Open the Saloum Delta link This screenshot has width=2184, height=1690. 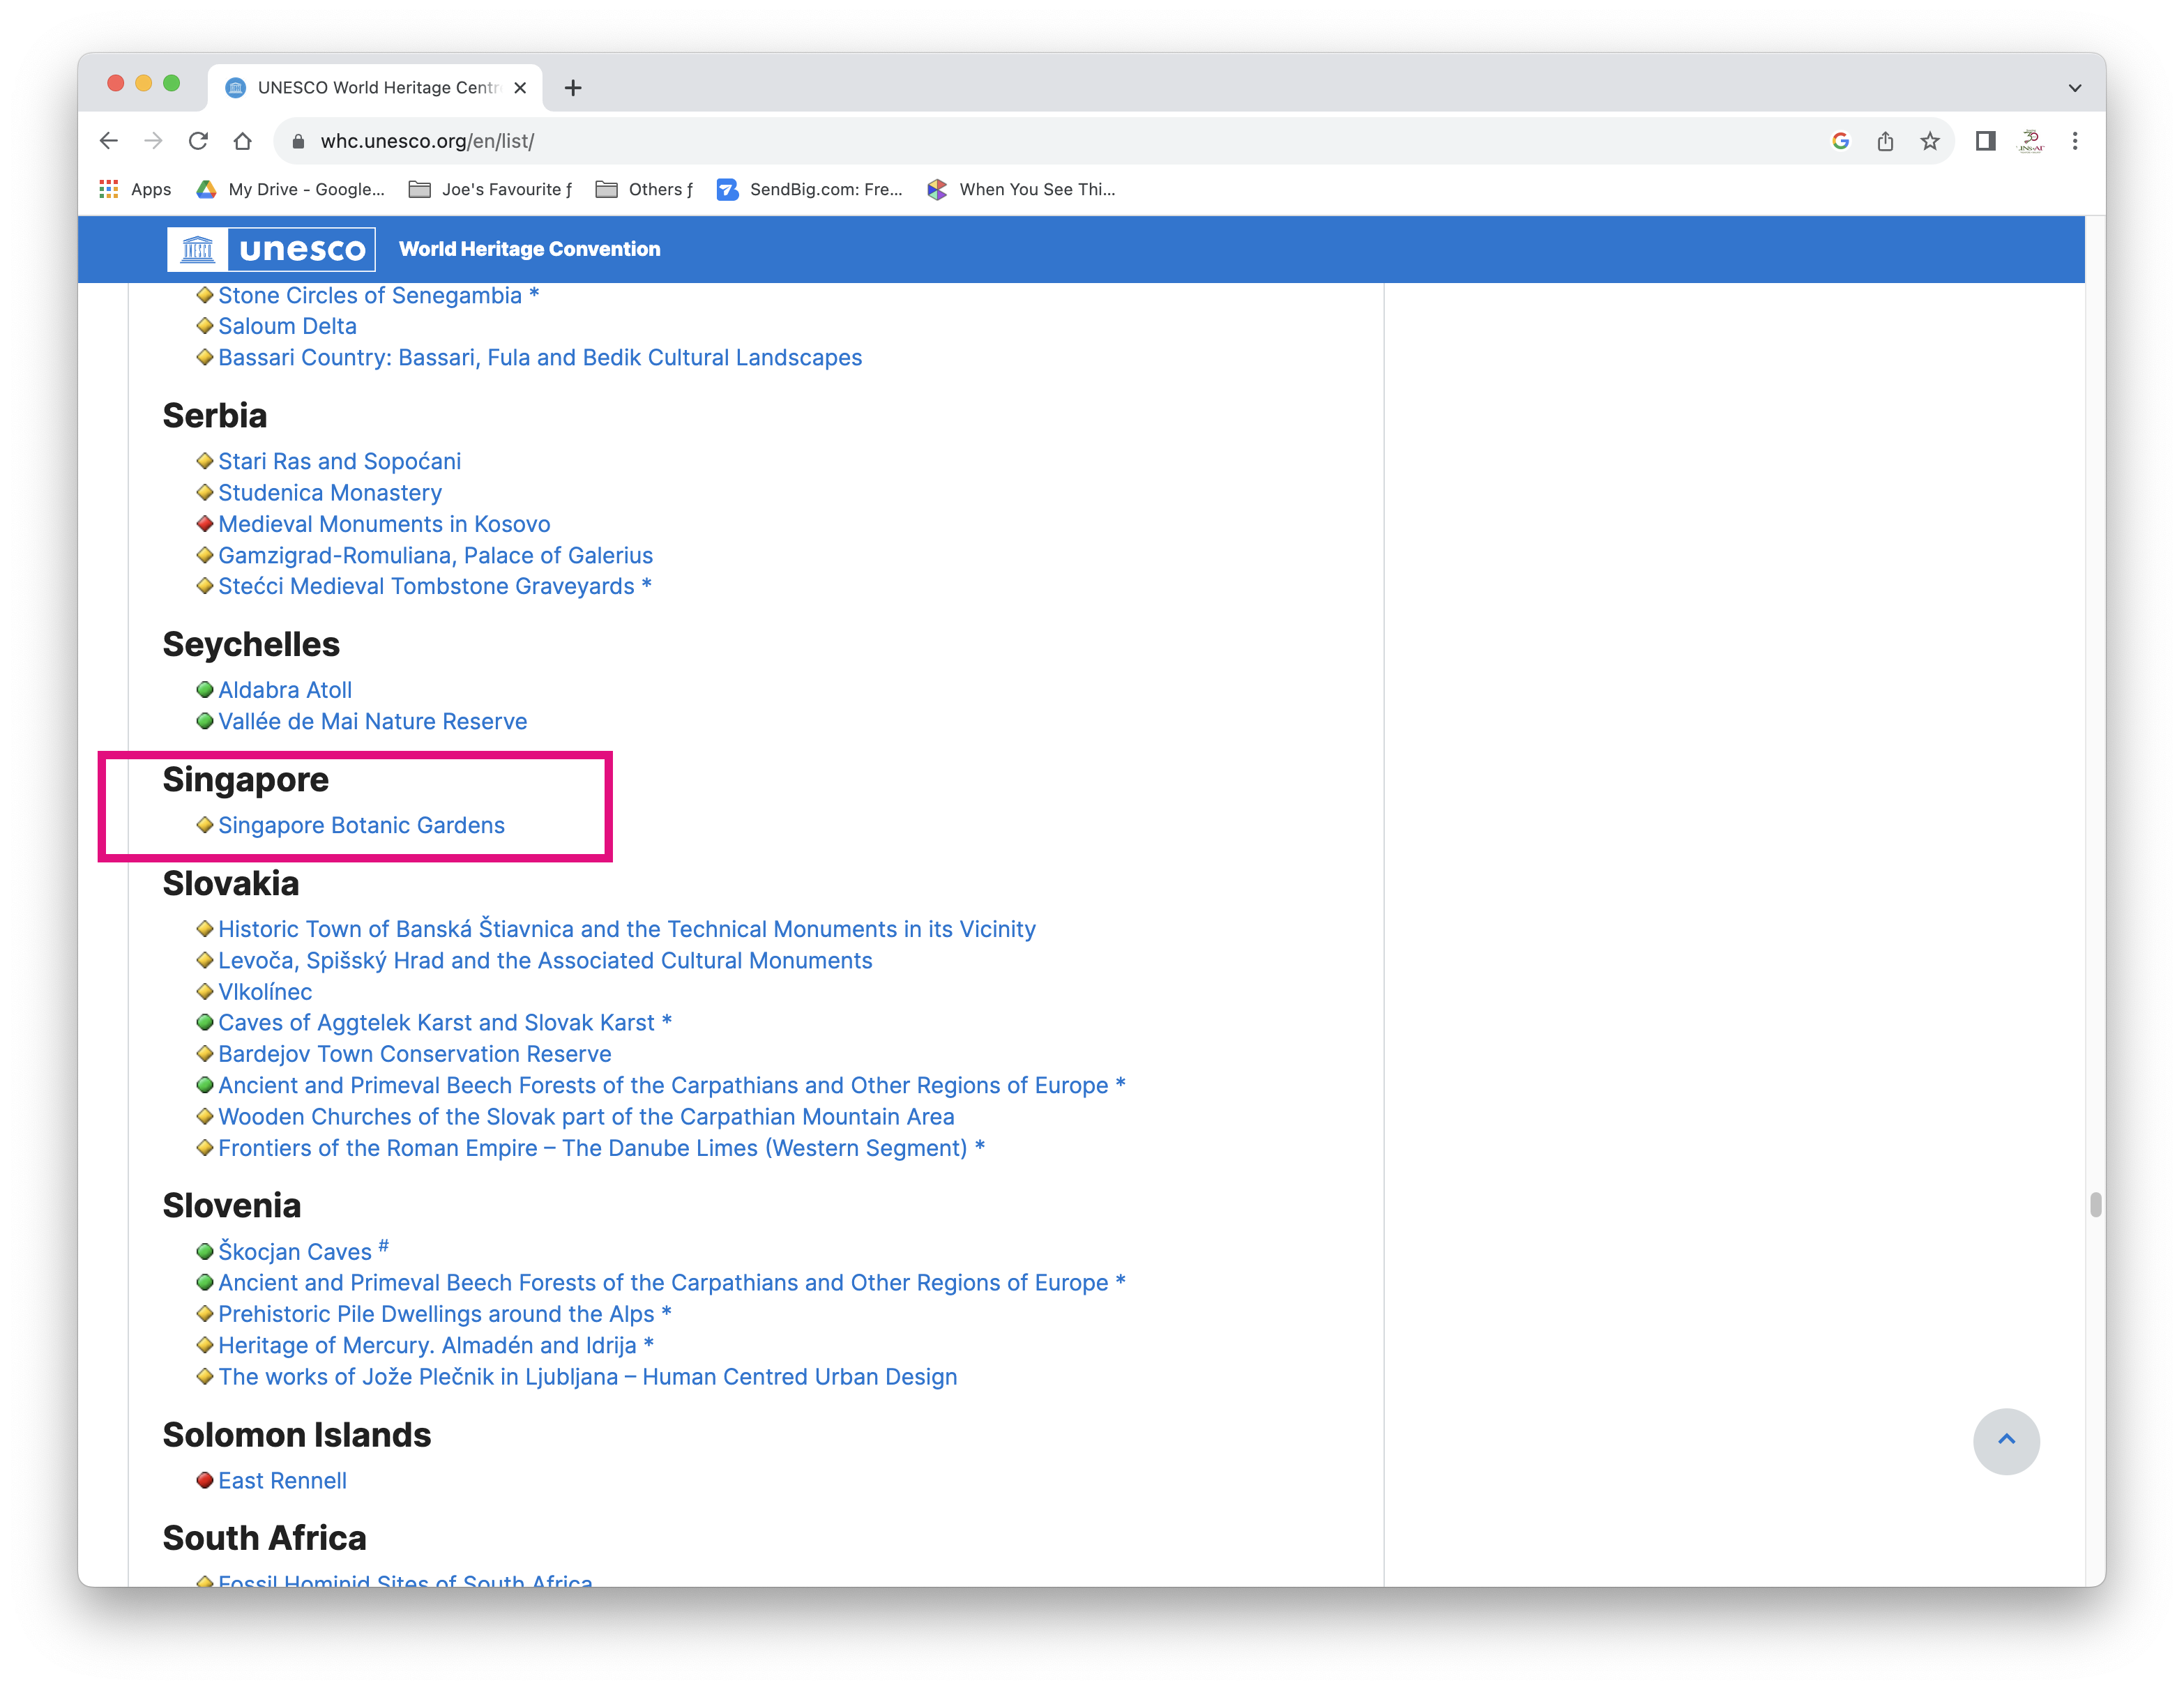pyautogui.click(x=287, y=326)
